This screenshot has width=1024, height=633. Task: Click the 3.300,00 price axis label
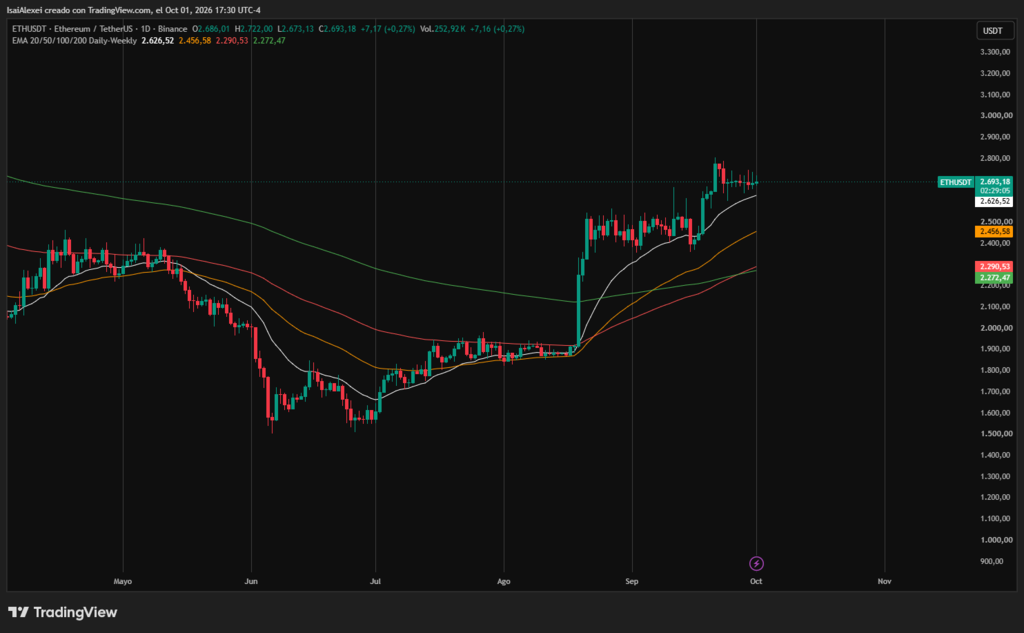995,52
